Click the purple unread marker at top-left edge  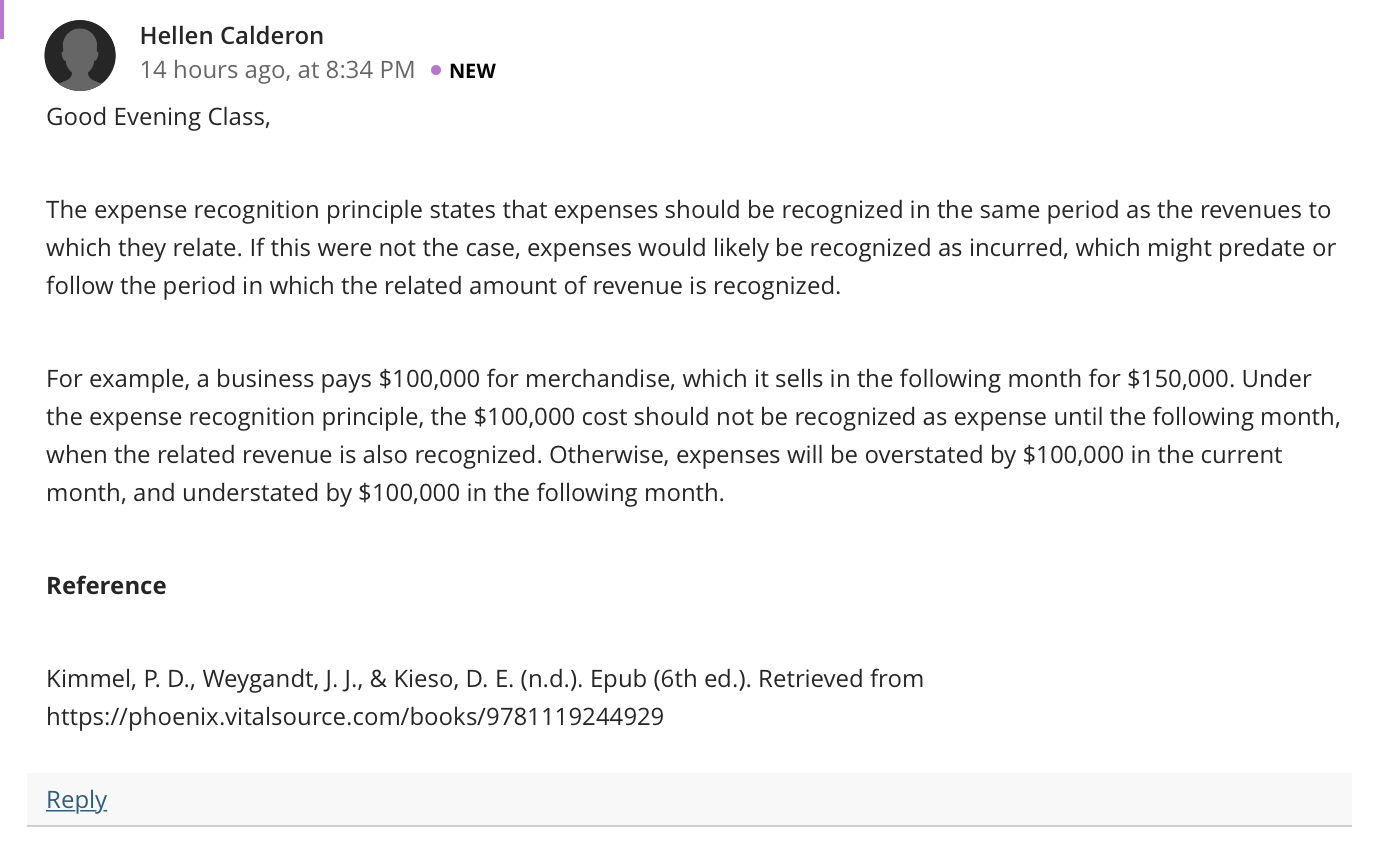pos(2,19)
